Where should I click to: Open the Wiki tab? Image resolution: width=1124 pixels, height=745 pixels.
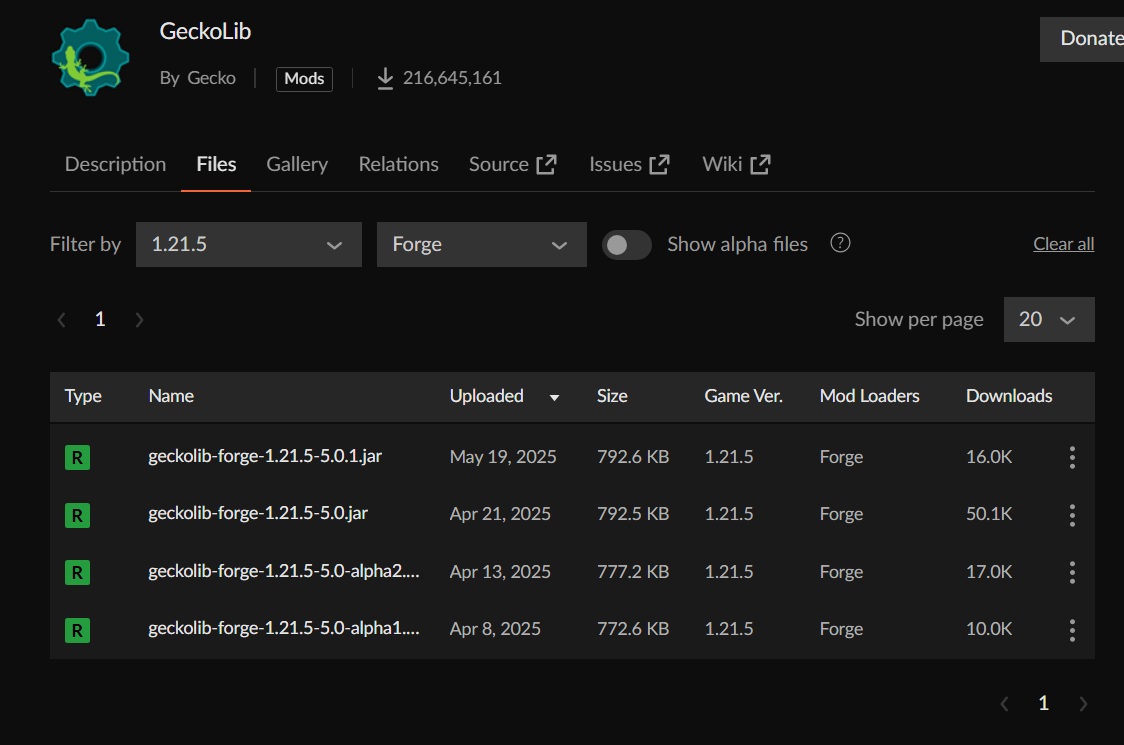coord(736,164)
